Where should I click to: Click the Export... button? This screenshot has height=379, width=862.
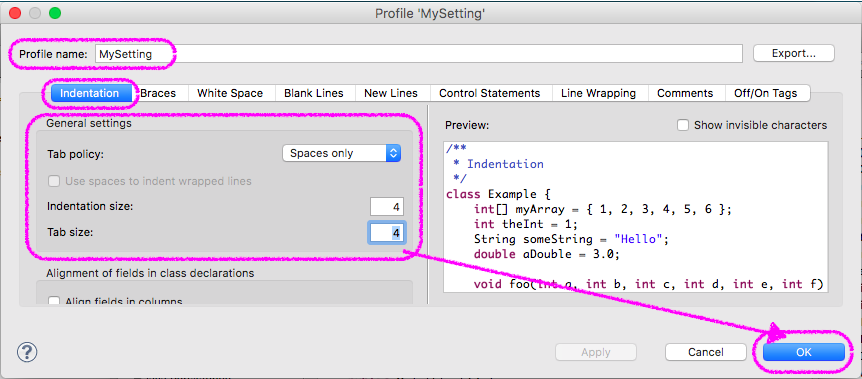click(x=794, y=53)
